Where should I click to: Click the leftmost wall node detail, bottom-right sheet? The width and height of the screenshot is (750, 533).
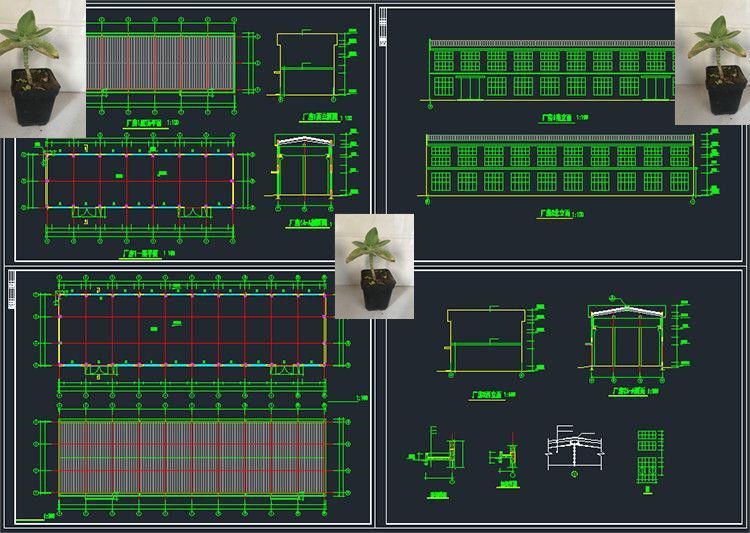pyautogui.click(x=436, y=460)
